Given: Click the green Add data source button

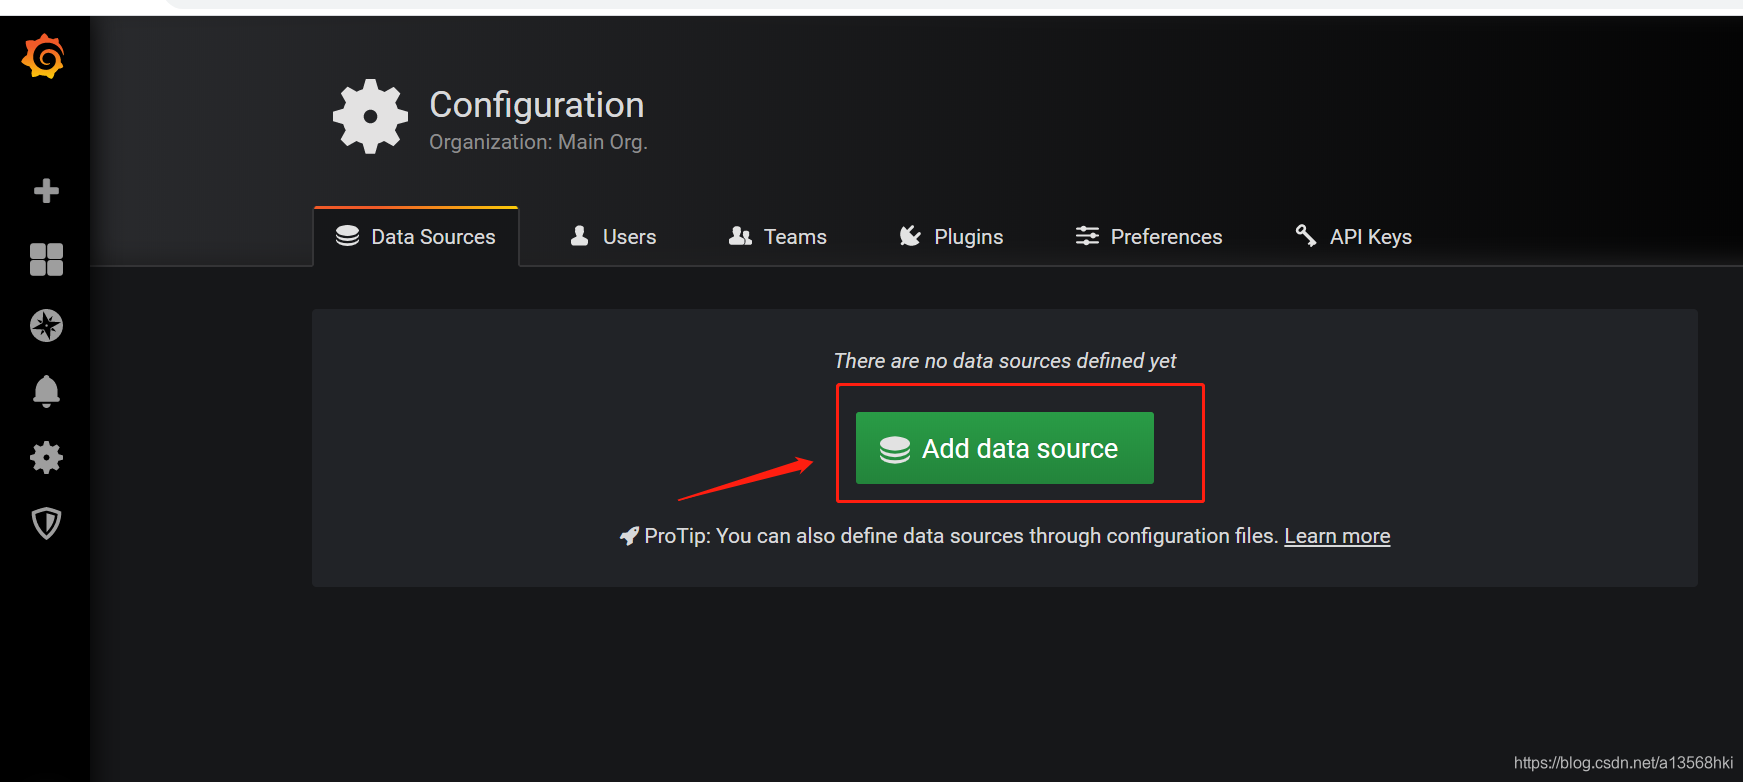Looking at the screenshot, I should tap(1004, 448).
